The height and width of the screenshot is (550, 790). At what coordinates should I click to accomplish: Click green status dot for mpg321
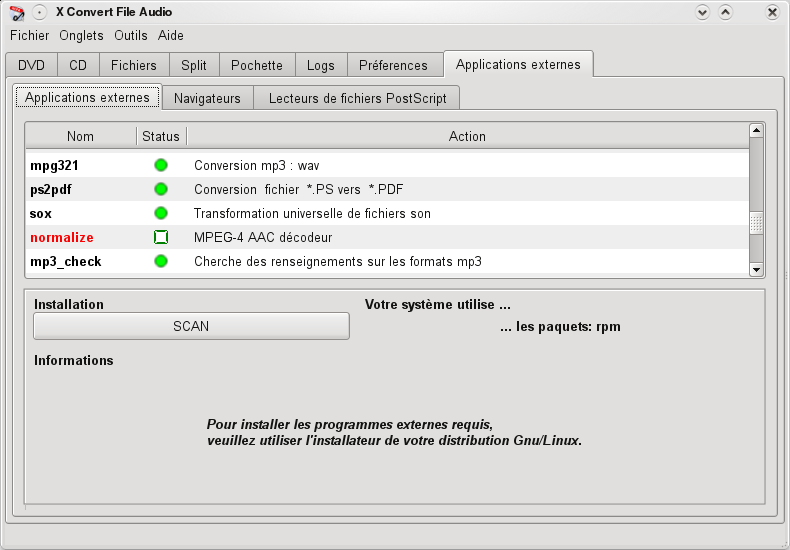(x=161, y=165)
